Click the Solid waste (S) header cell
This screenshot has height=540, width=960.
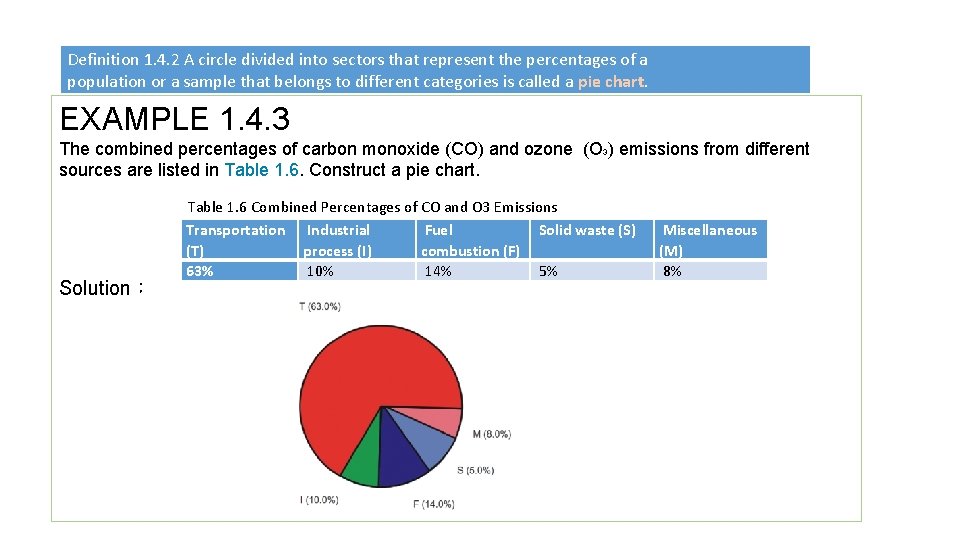tap(591, 239)
